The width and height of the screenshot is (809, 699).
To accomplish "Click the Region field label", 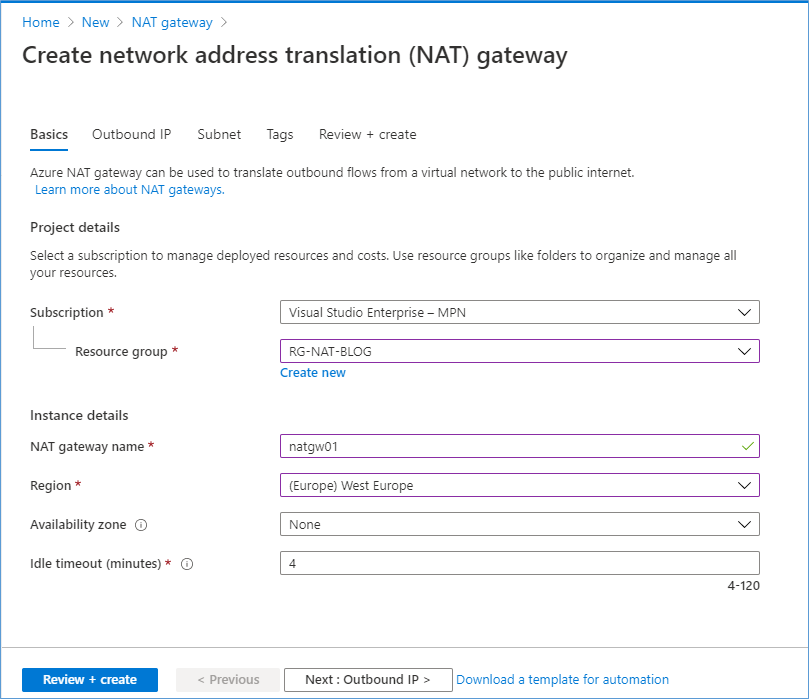I will (51, 486).
